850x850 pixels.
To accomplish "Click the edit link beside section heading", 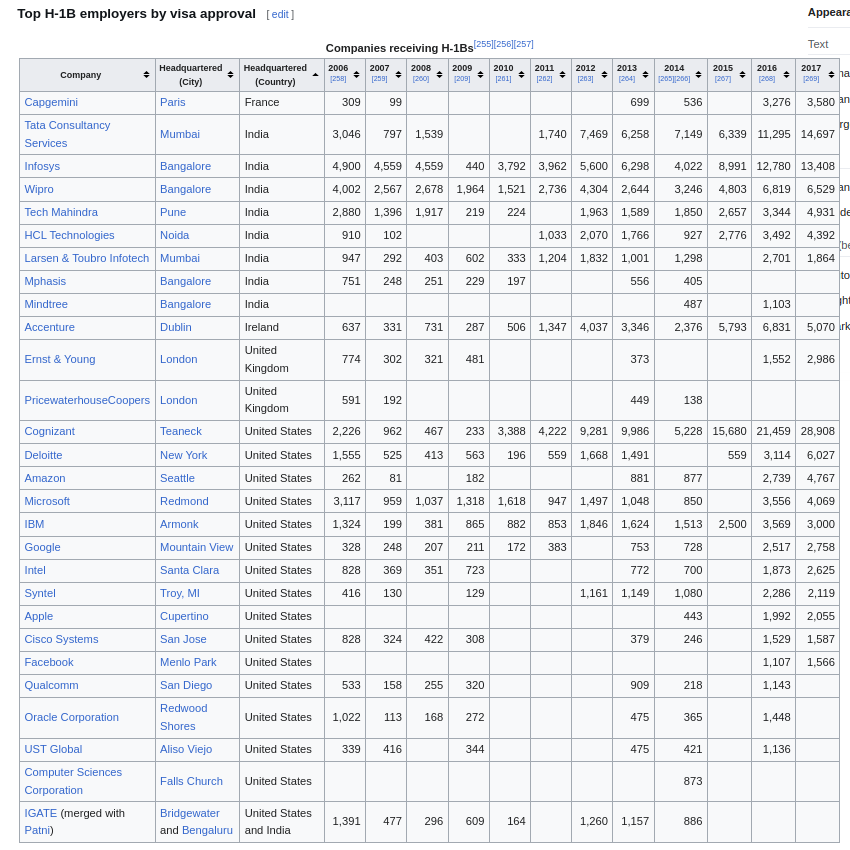I will (x=280, y=15).
